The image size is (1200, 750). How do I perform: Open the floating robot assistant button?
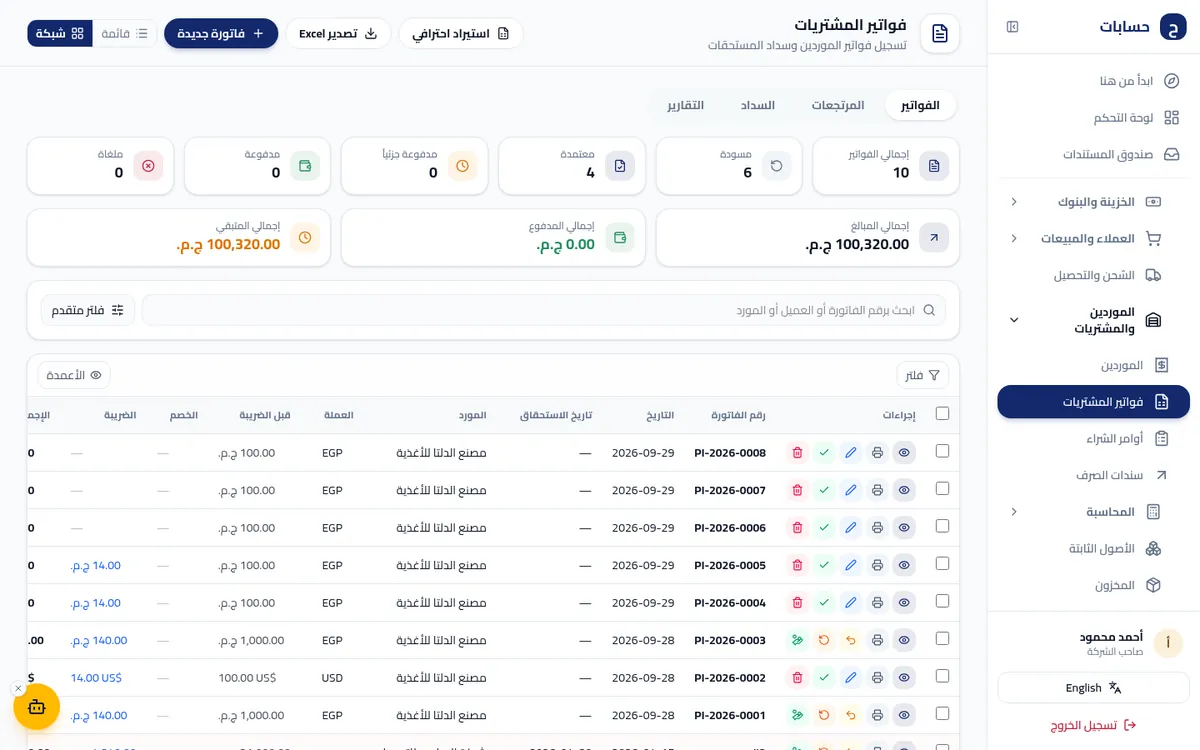(37, 707)
